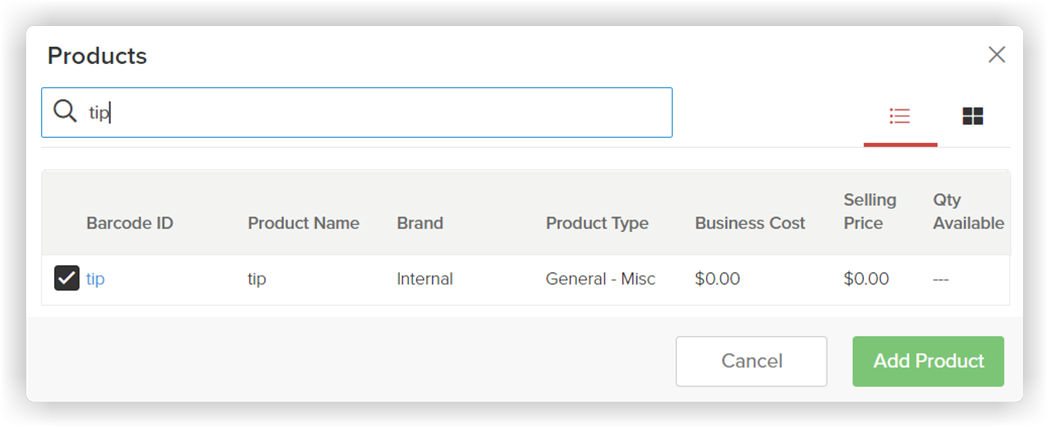Sort by Product Type column header
The image size is (1049, 427).
[x=597, y=224]
